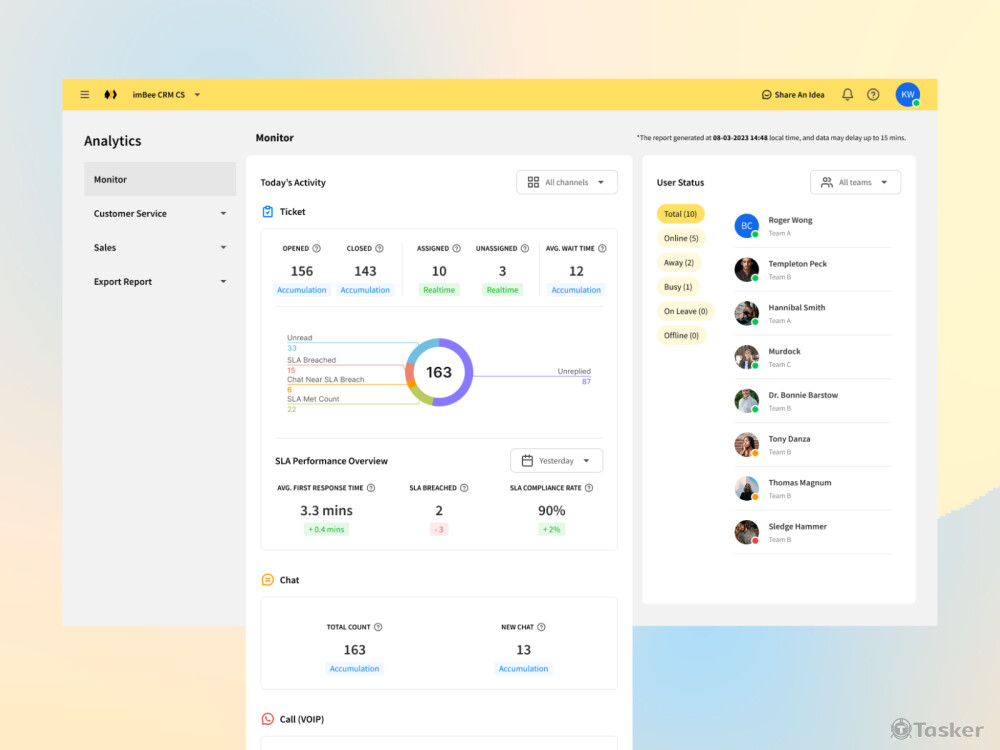The width and height of the screenshot is (1000, 750).
Task: Select Monitor in the Analytics sidebar
Action: click(x=160, y=180)
